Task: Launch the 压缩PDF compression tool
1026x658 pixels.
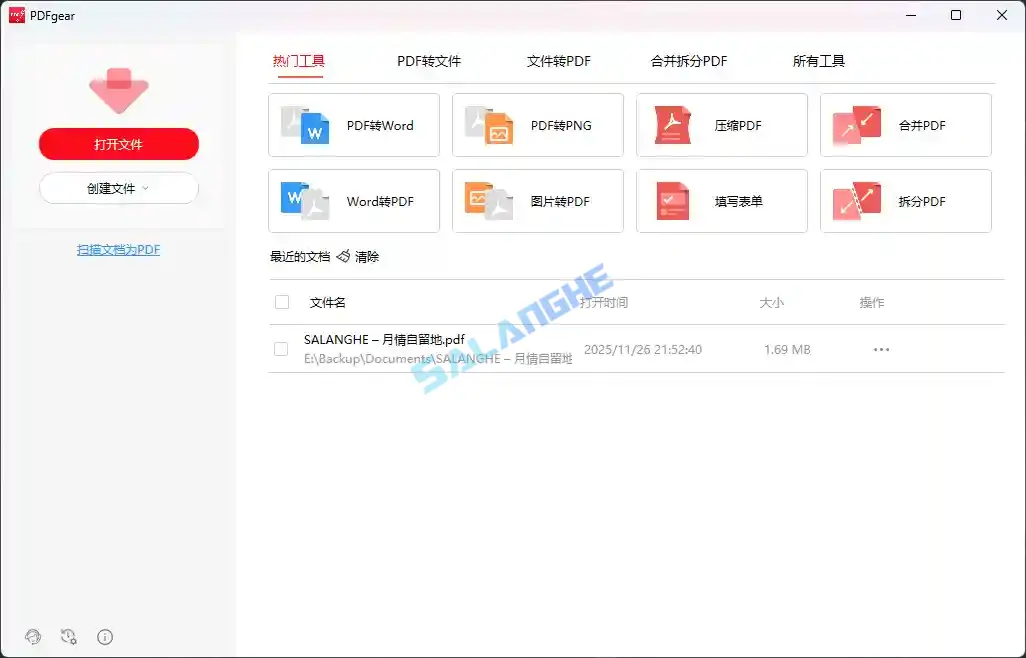Action: (x=721, y=125)
